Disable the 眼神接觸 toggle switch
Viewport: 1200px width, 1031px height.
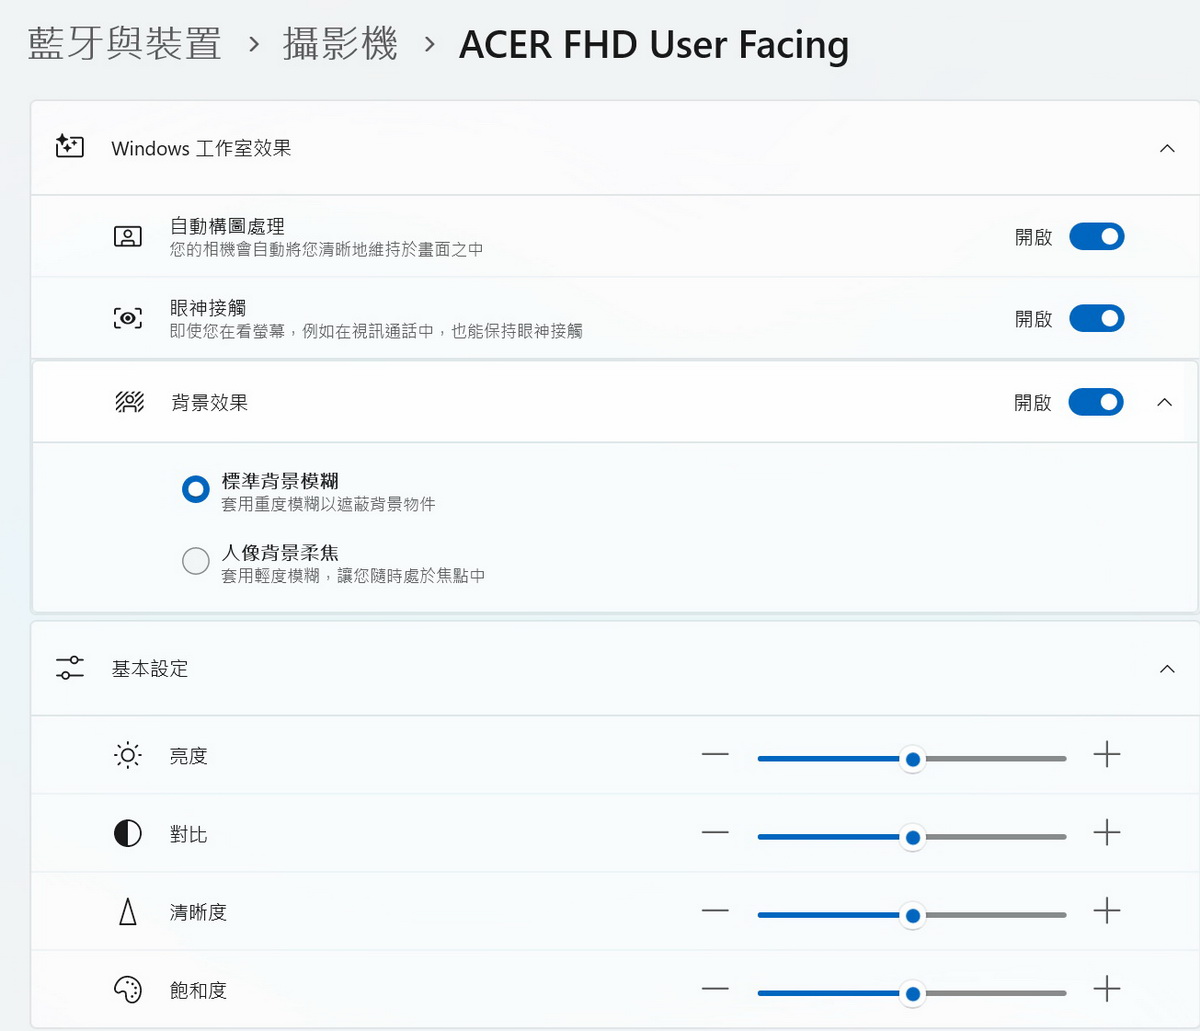click(x=1096, y=319)
